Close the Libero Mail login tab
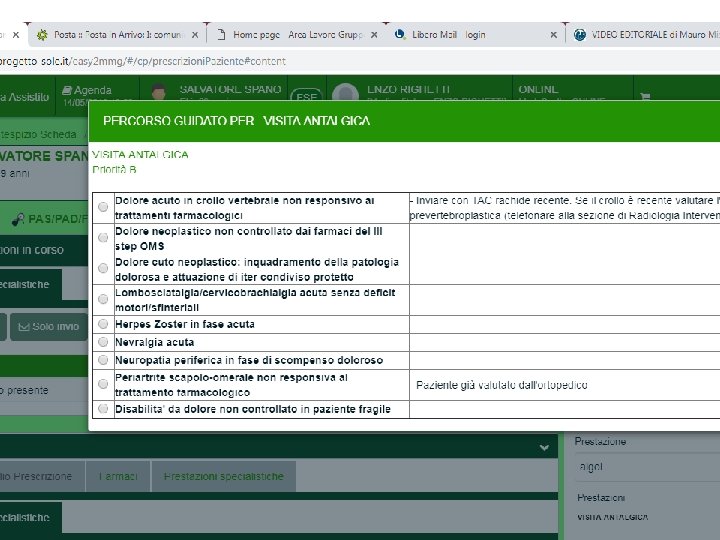The height and width of the screenshot is (540, 720). pos(553,35)
